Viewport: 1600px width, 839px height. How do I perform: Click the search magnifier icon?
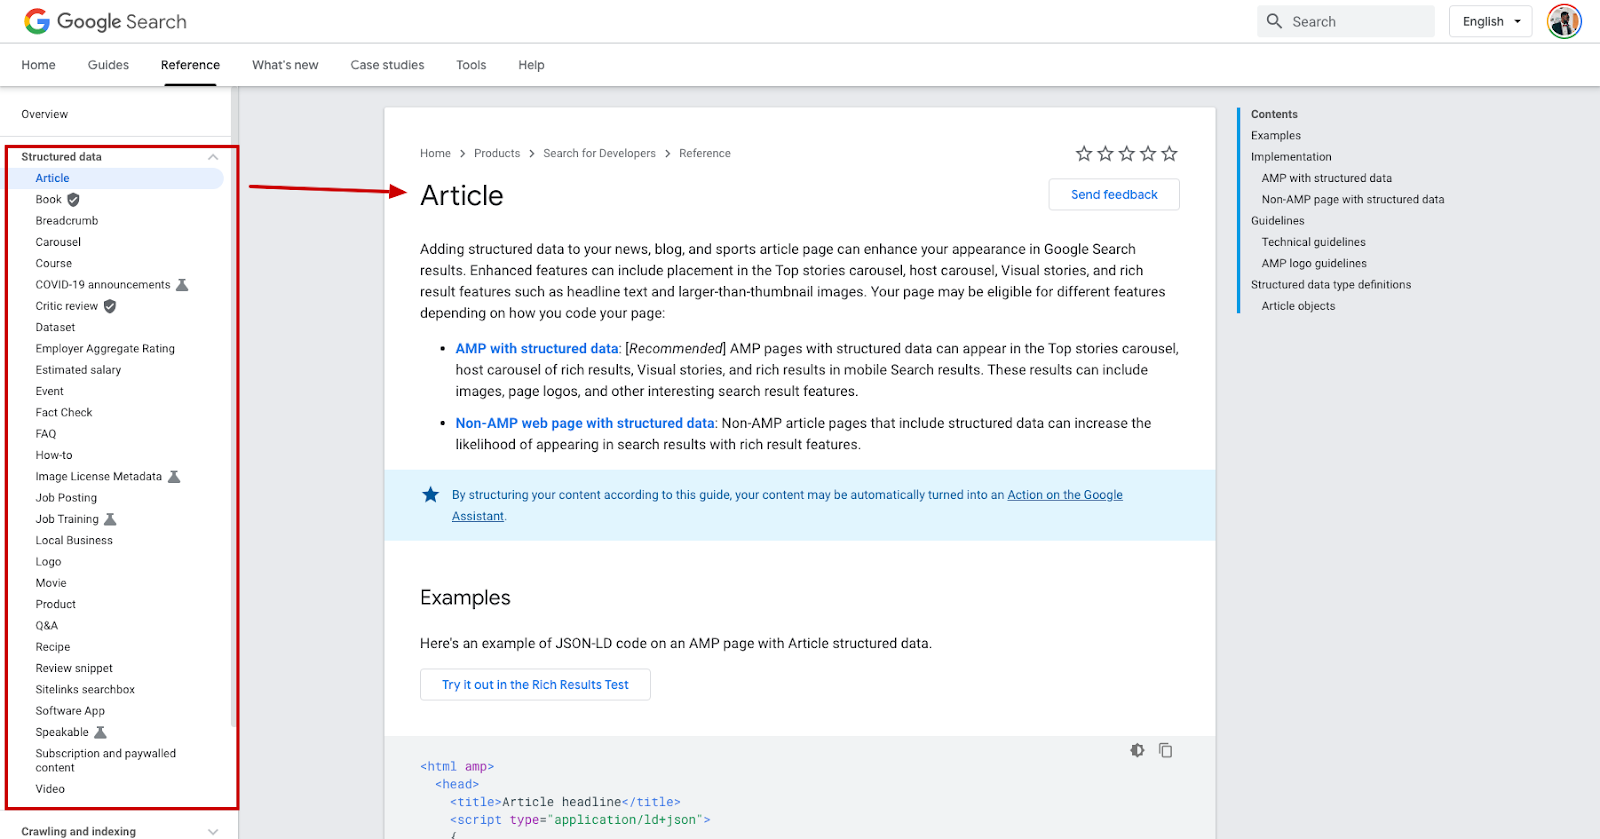[1274, 21]
